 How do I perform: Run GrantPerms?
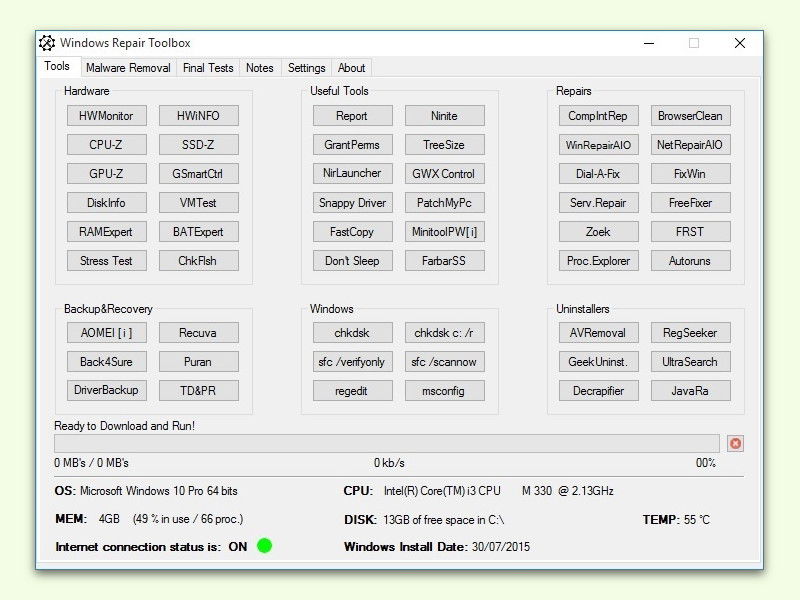tap(352, 145)
